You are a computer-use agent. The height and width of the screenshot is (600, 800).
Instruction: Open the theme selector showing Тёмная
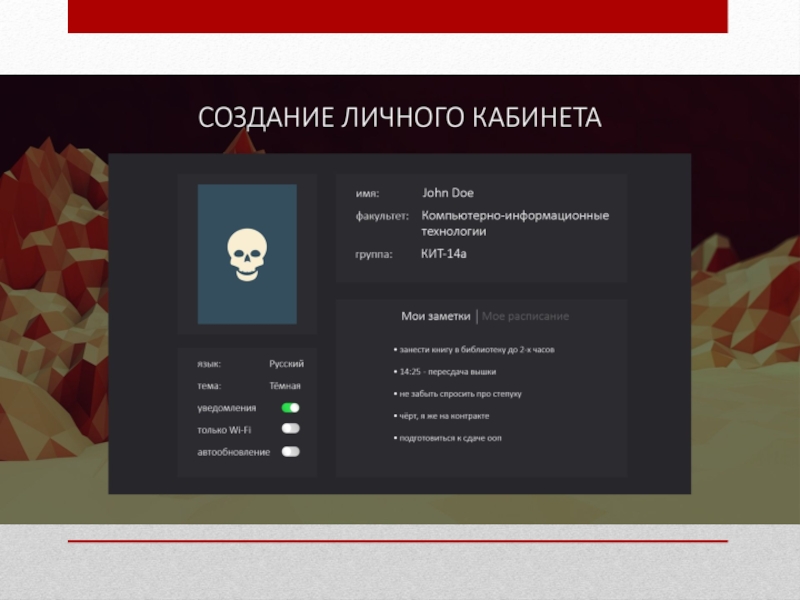tap(284, 386)
